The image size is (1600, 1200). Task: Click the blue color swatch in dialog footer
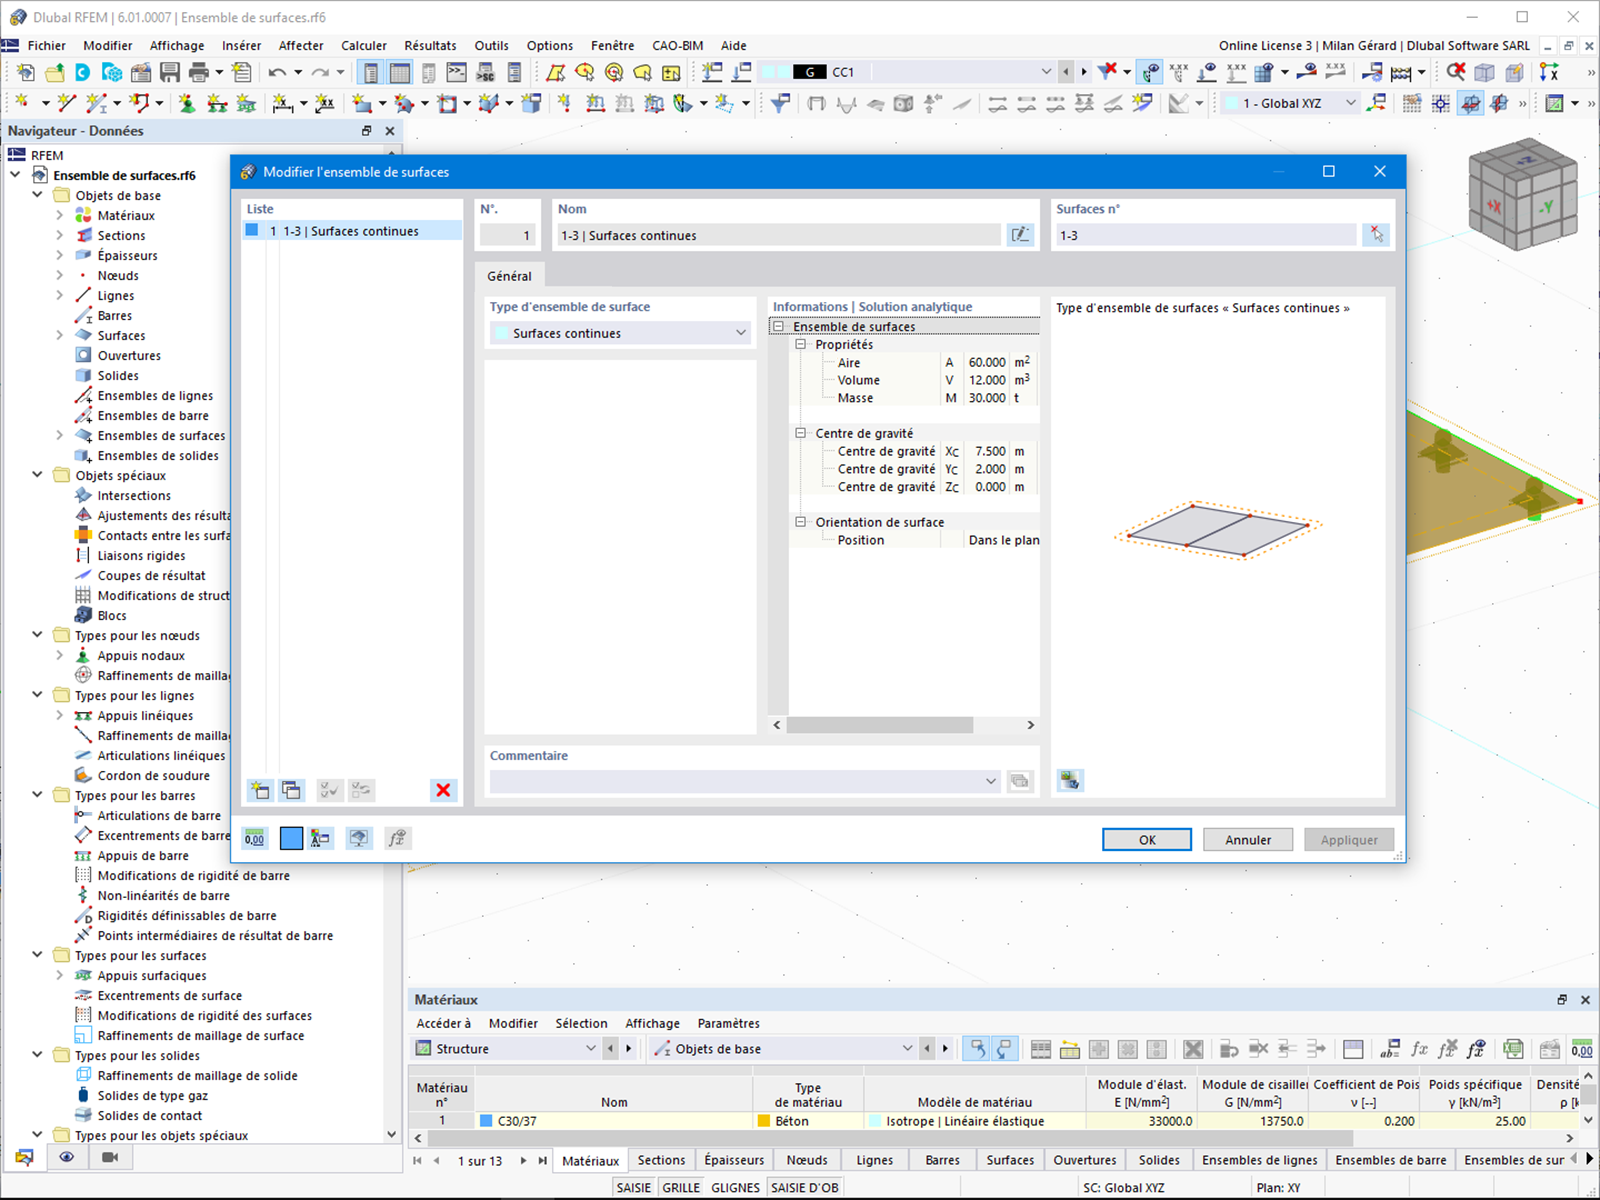pos(291,839)
